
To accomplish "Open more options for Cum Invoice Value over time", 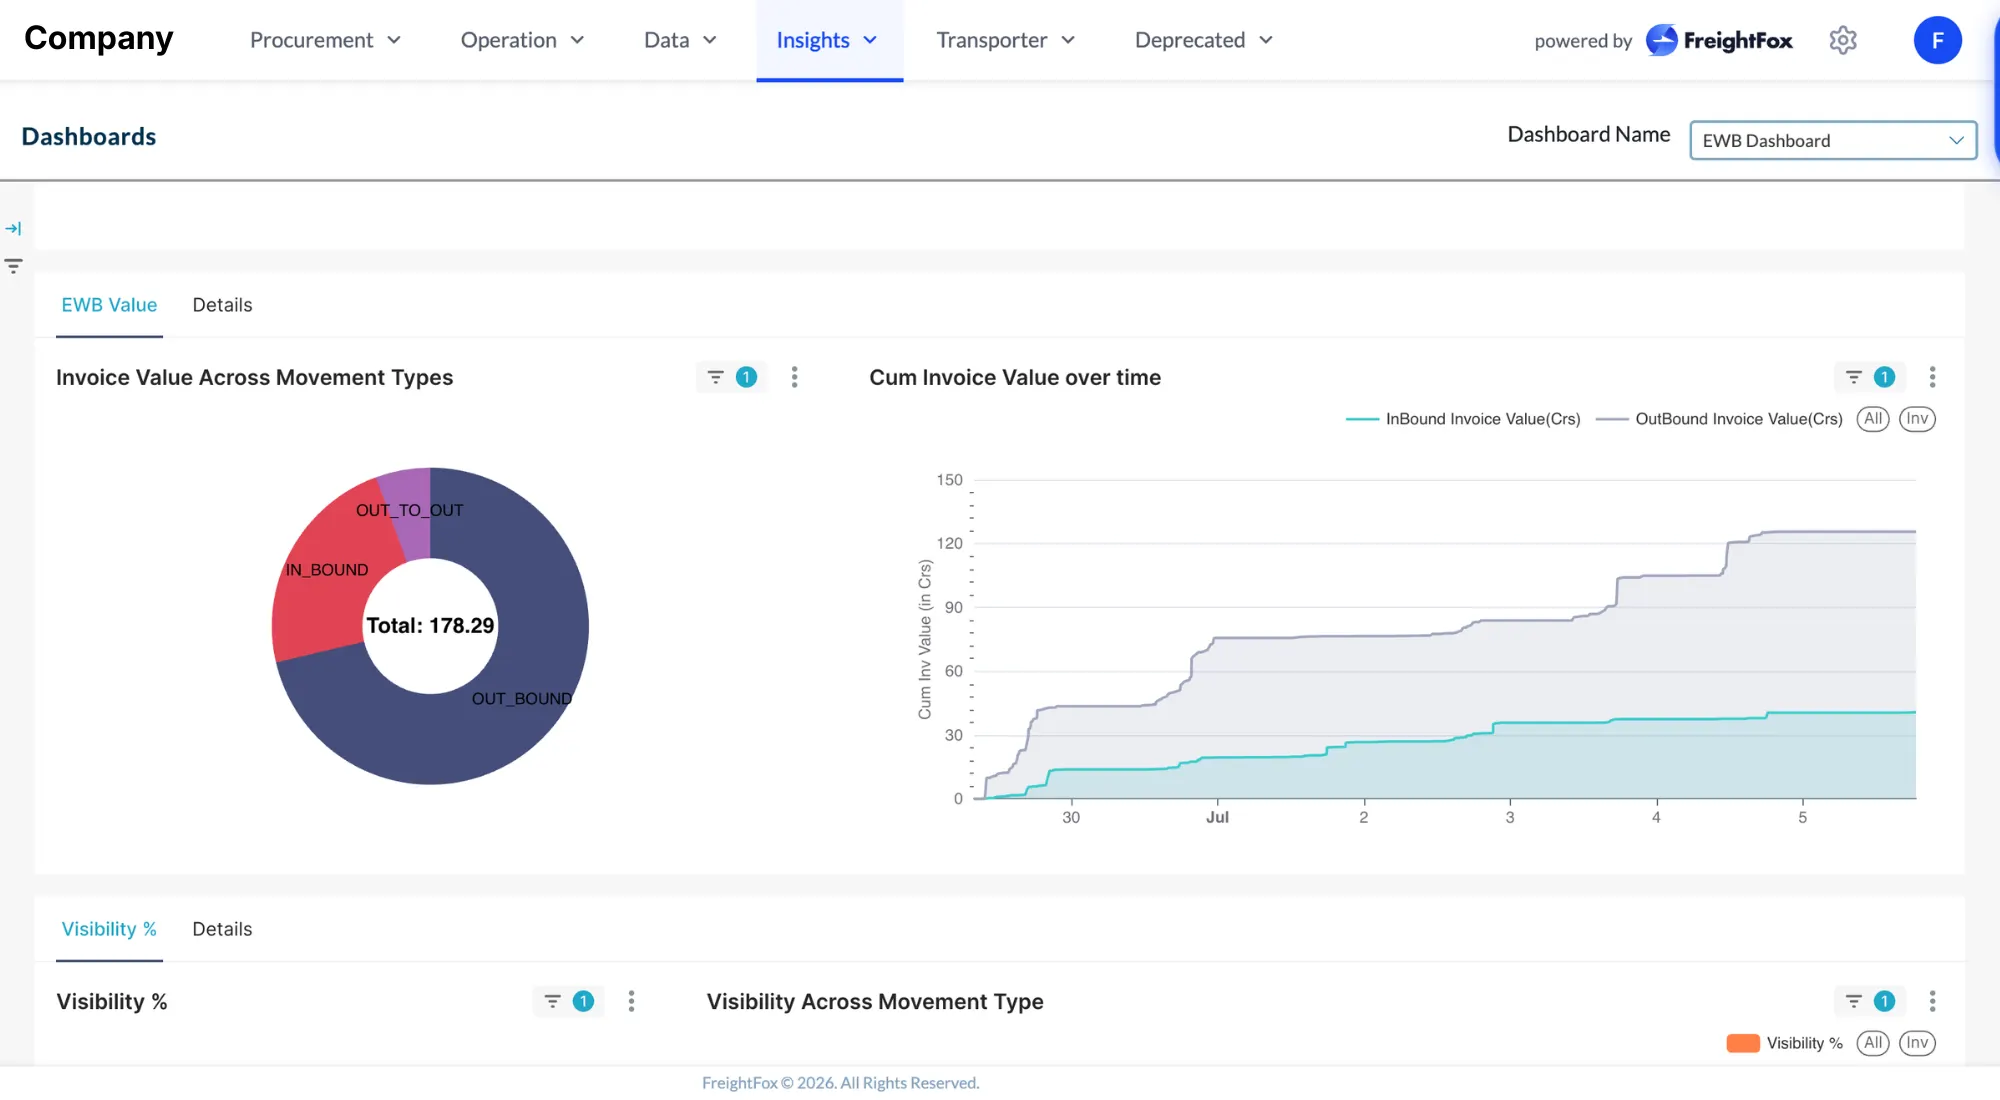I will point(1932,377).
